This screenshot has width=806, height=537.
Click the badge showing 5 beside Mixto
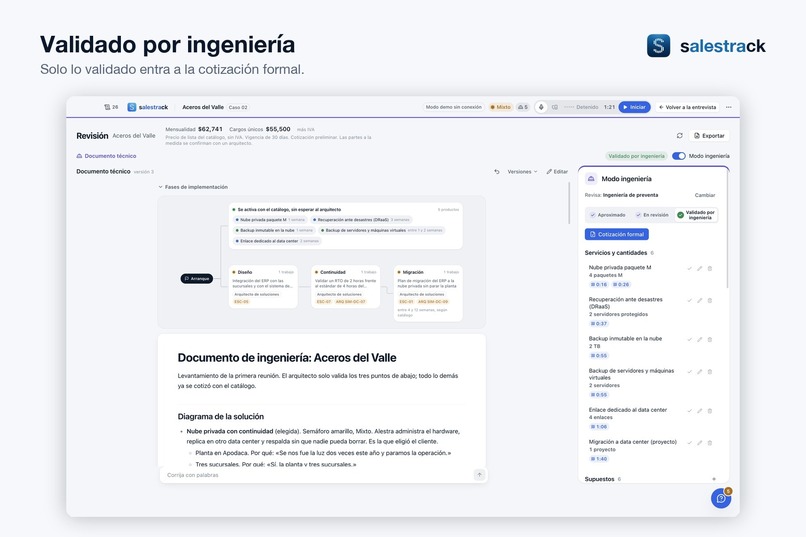(523, 107)
